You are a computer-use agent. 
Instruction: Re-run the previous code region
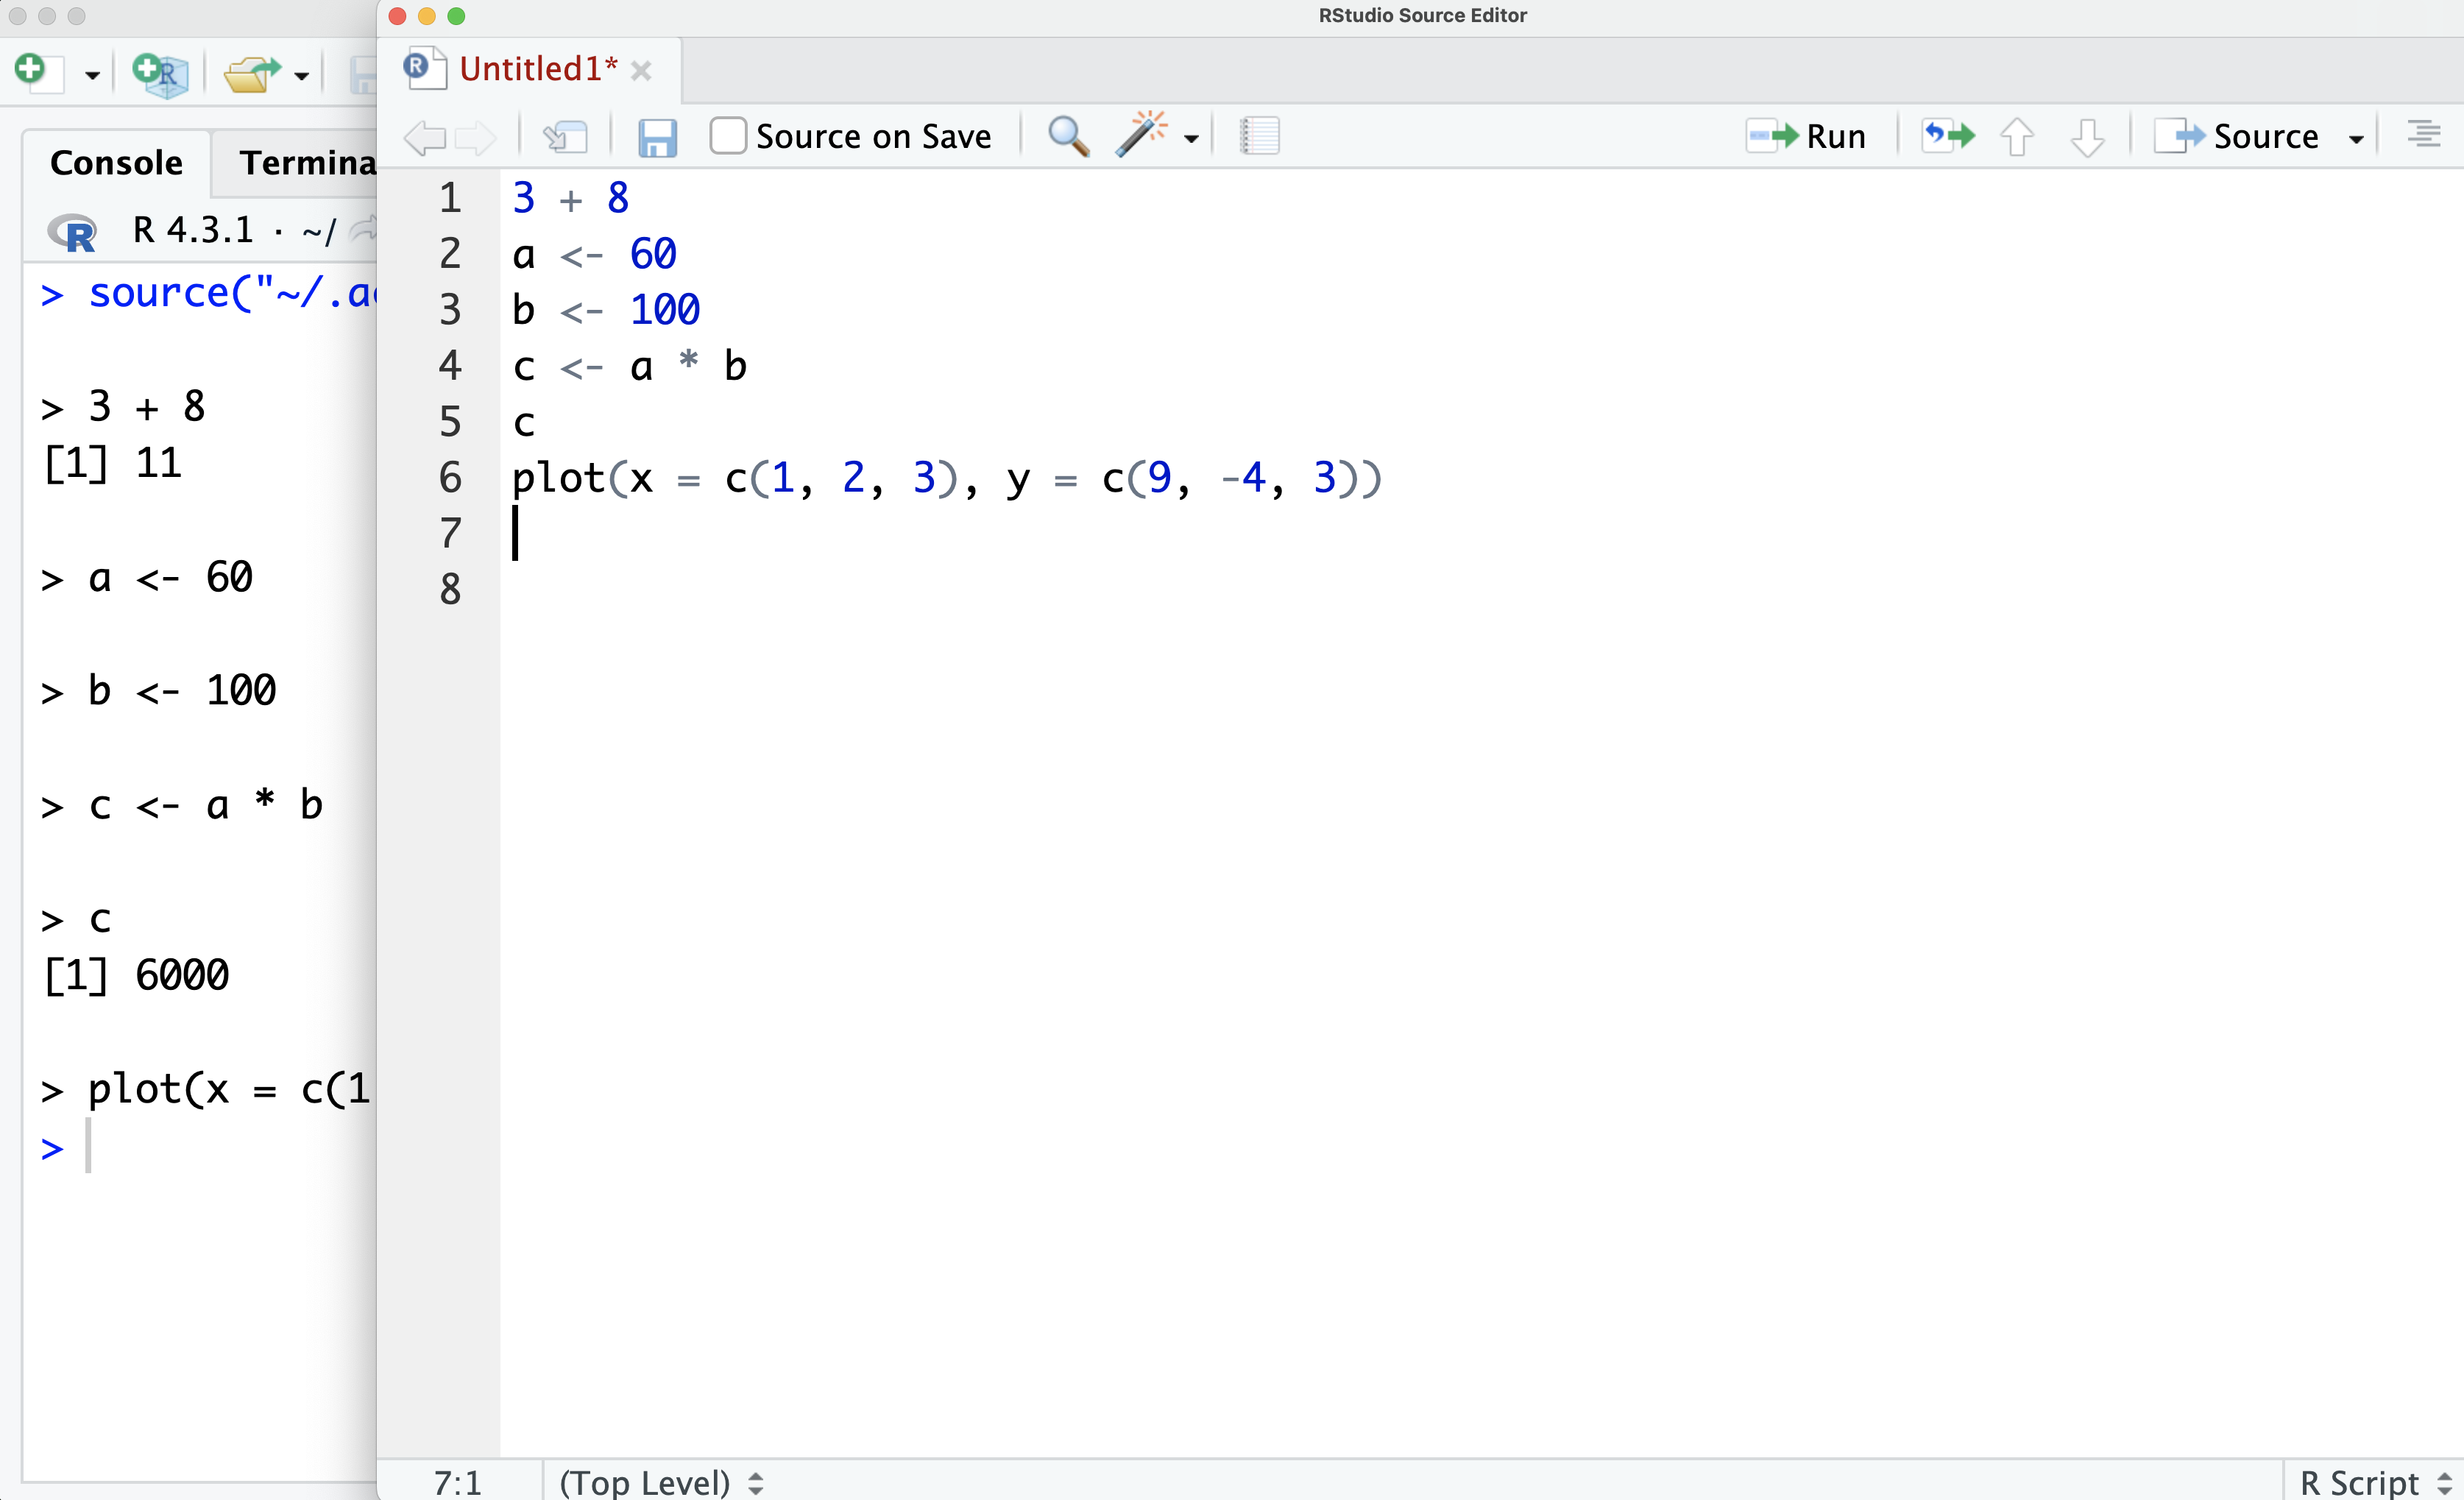point(1948,136)
